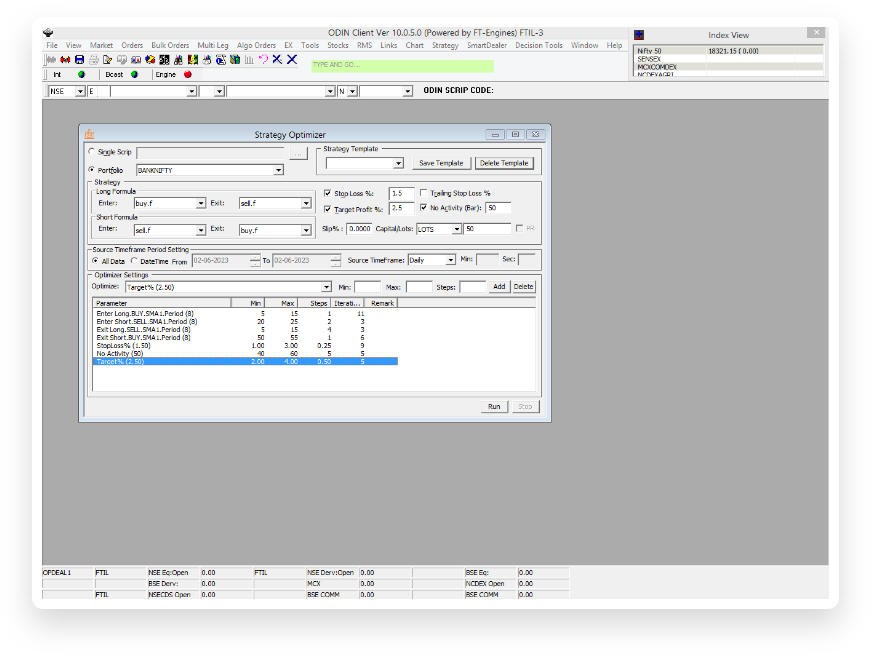Open the Capital/Lots LOTS dropdown

[x=456, y=229]
